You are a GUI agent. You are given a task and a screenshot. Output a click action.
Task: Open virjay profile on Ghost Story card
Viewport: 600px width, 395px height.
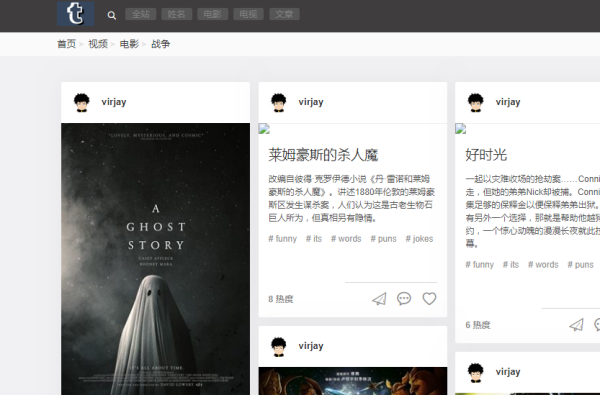114,102
